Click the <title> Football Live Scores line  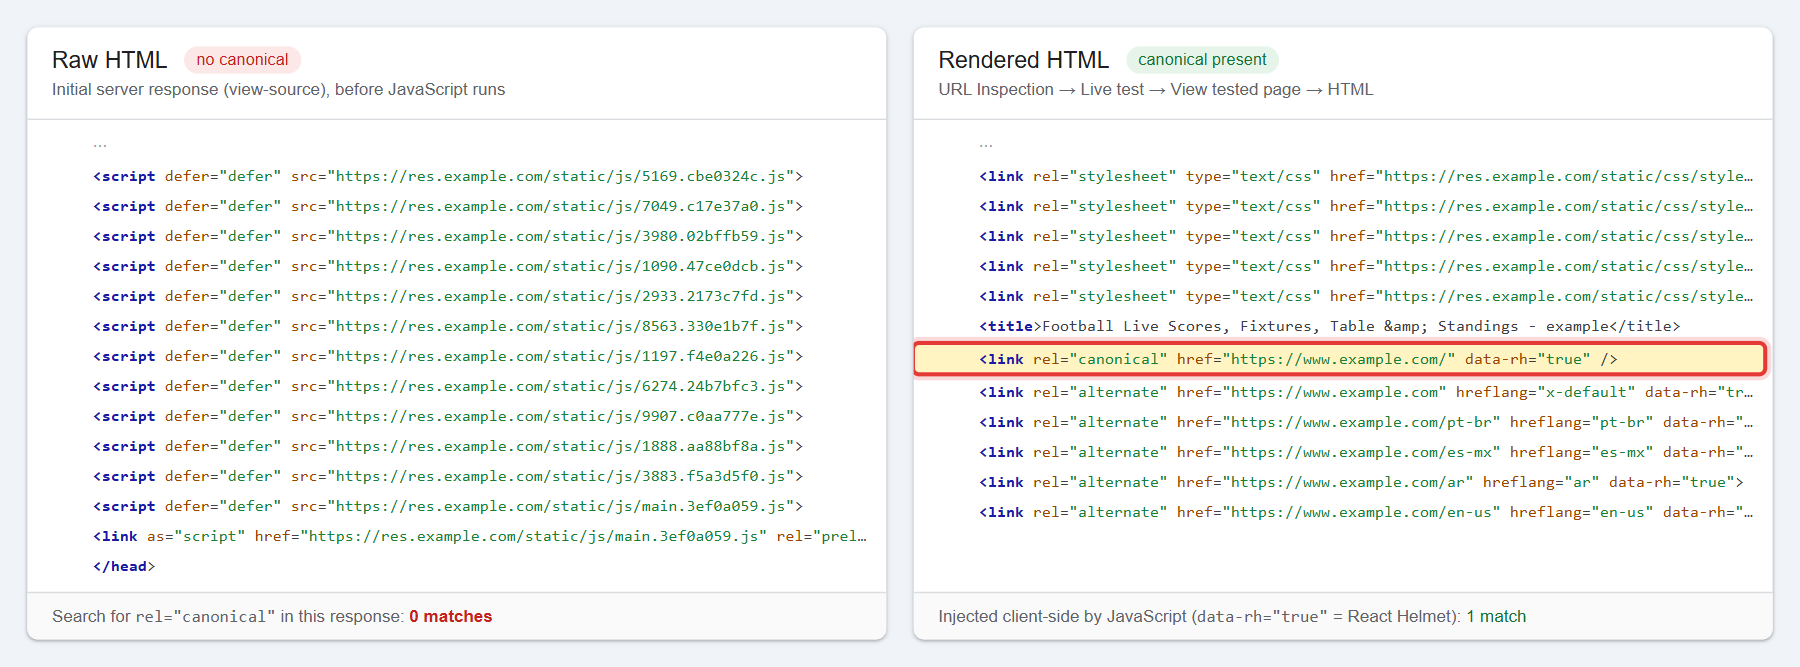(1330, 326)
